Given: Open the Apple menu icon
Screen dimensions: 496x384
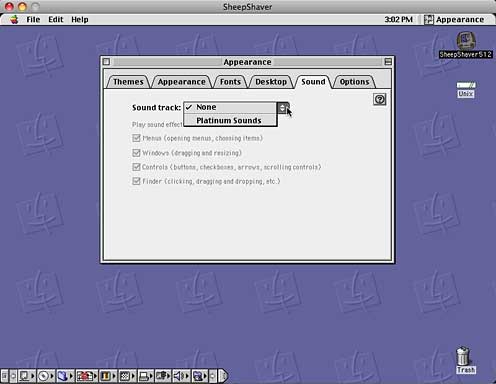Looking at the screenshot, I should point(14,20).
